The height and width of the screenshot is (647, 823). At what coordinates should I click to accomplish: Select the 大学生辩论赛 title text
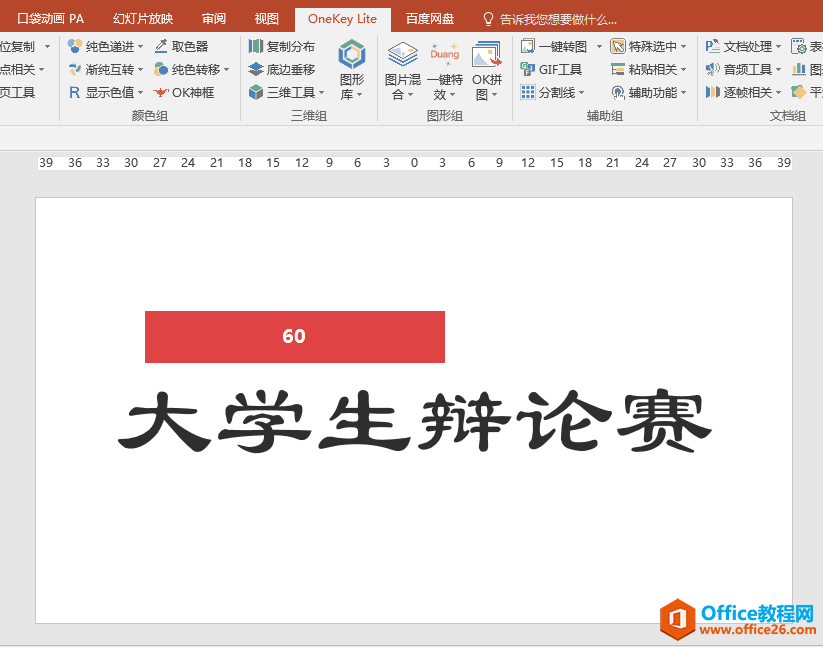click(x=415, y=421)
